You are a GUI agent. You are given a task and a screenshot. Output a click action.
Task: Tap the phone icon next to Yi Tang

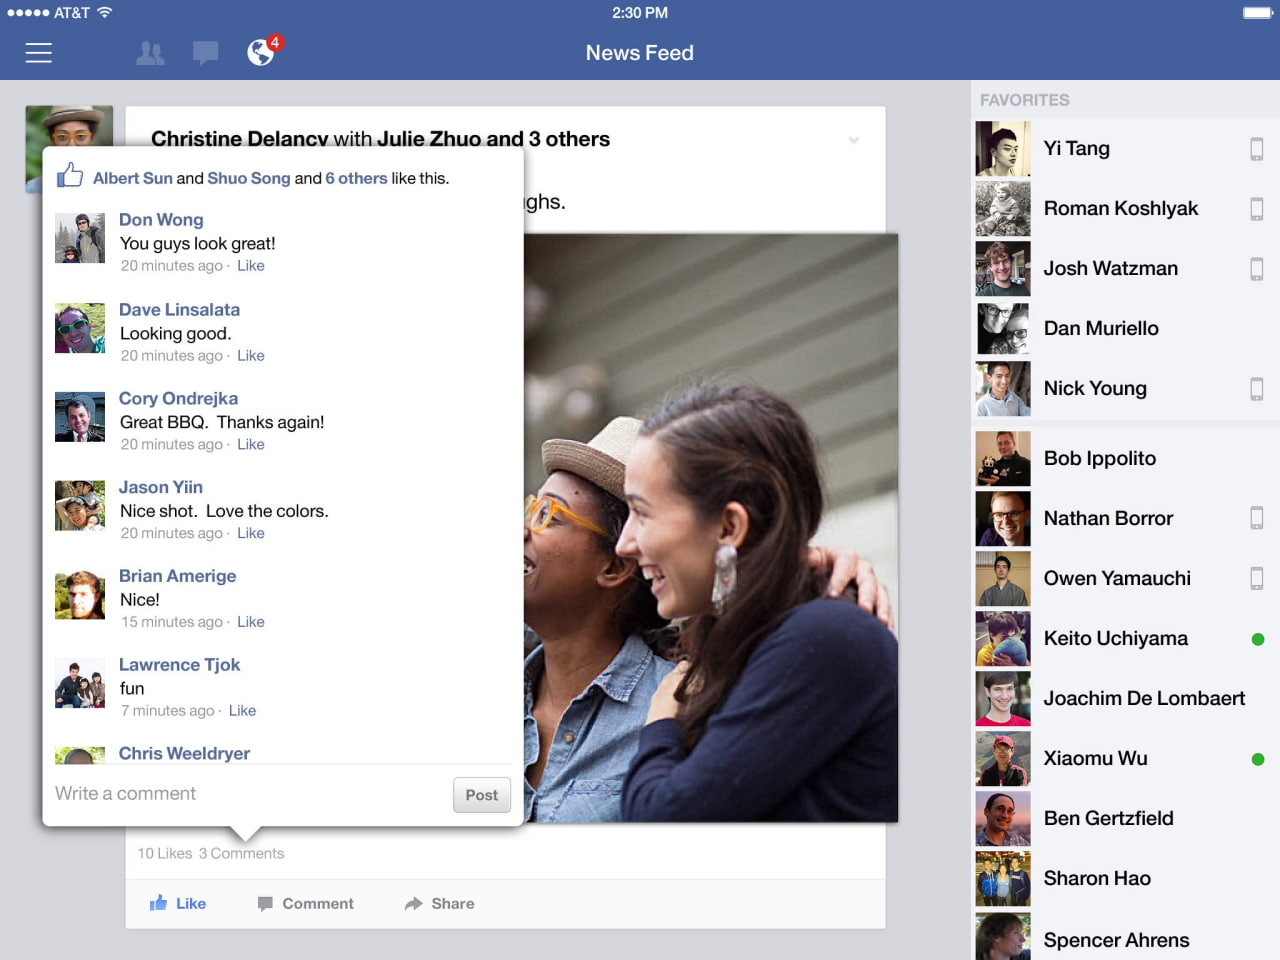1256,148
